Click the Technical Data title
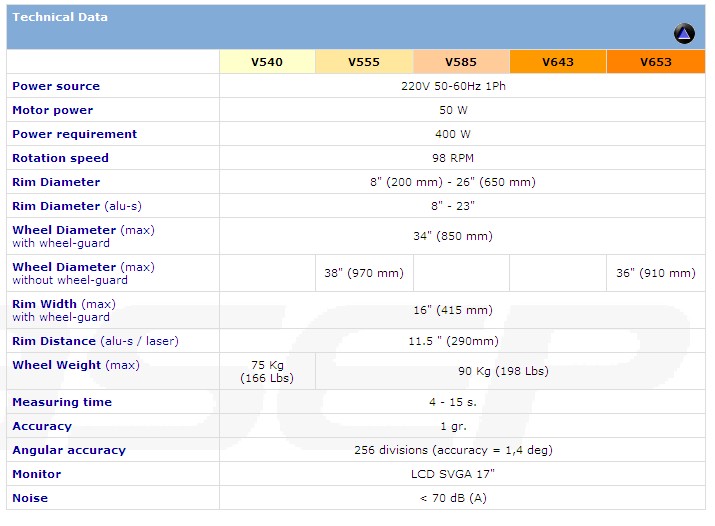Viewport: 715px width, 526px height. pyautogui.click(x=60, y=17)
